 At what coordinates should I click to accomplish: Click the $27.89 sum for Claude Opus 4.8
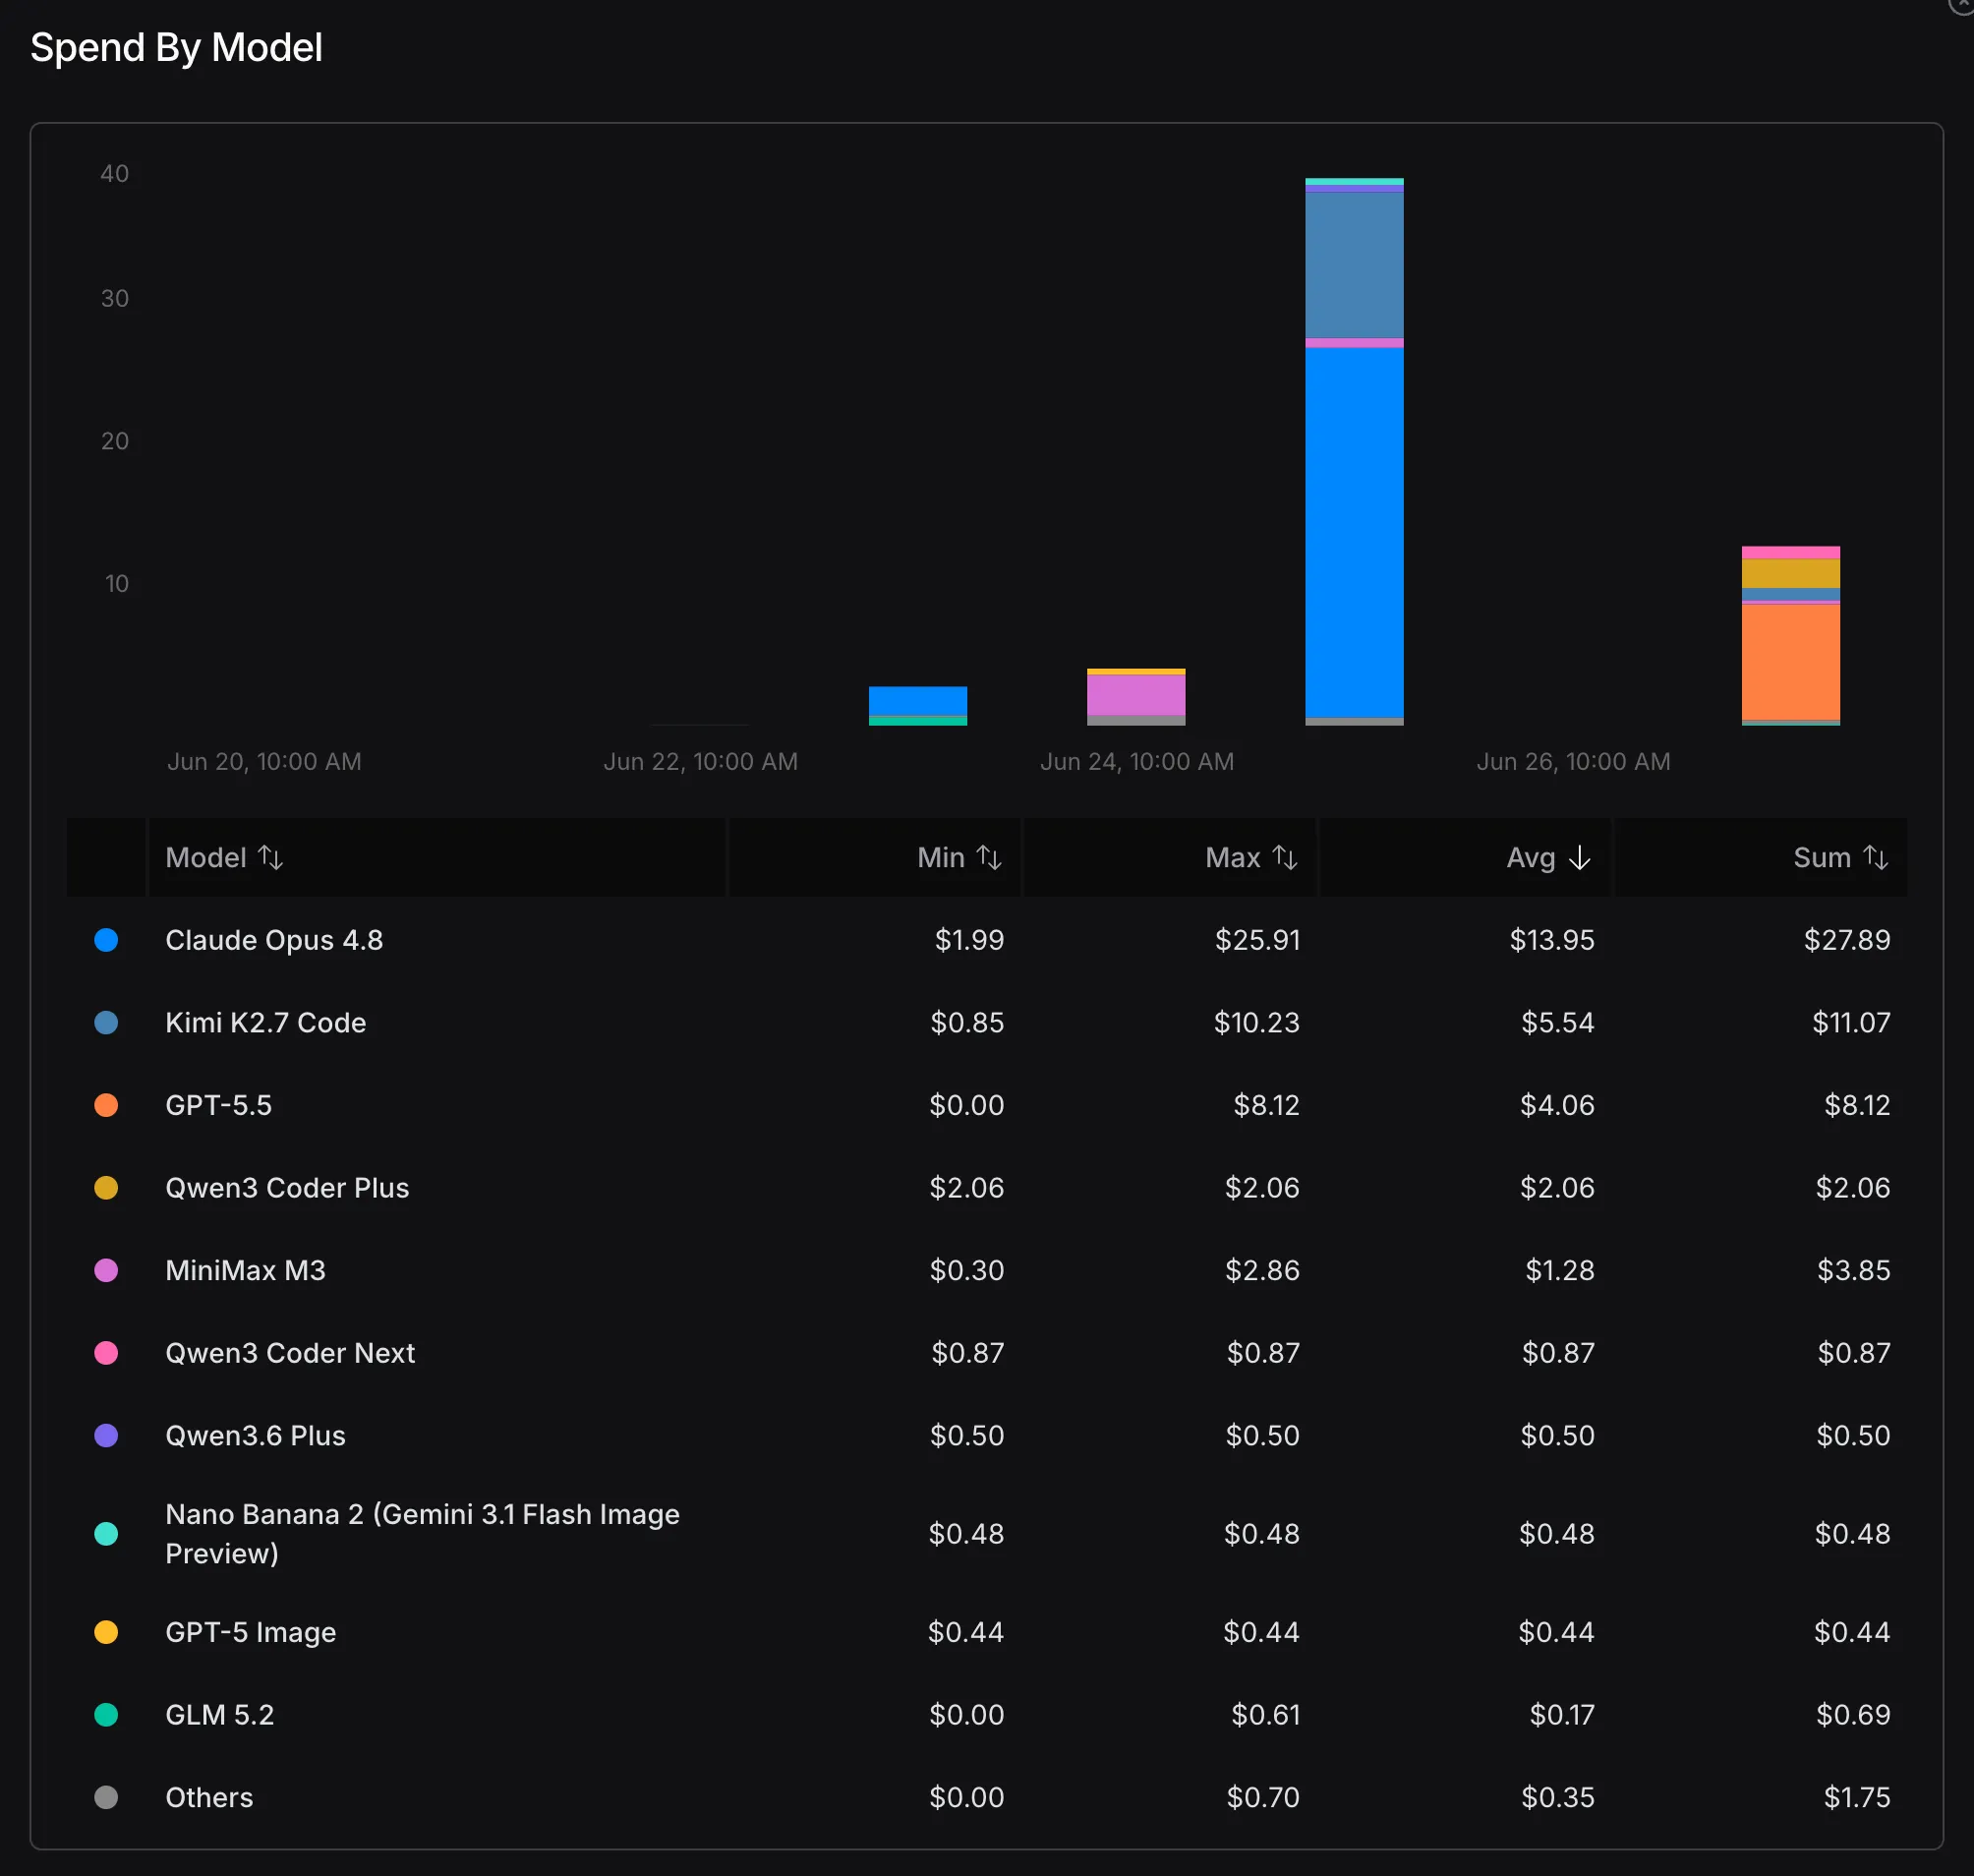point(1847,940)
